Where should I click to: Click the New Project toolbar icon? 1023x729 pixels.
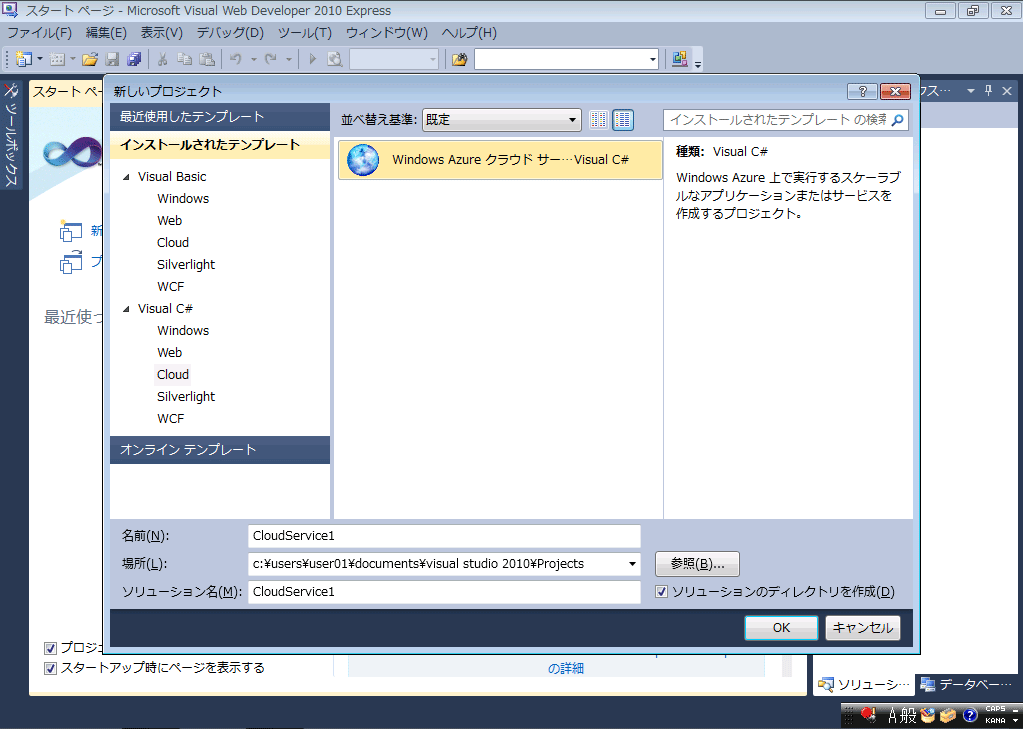click(23, 59)
